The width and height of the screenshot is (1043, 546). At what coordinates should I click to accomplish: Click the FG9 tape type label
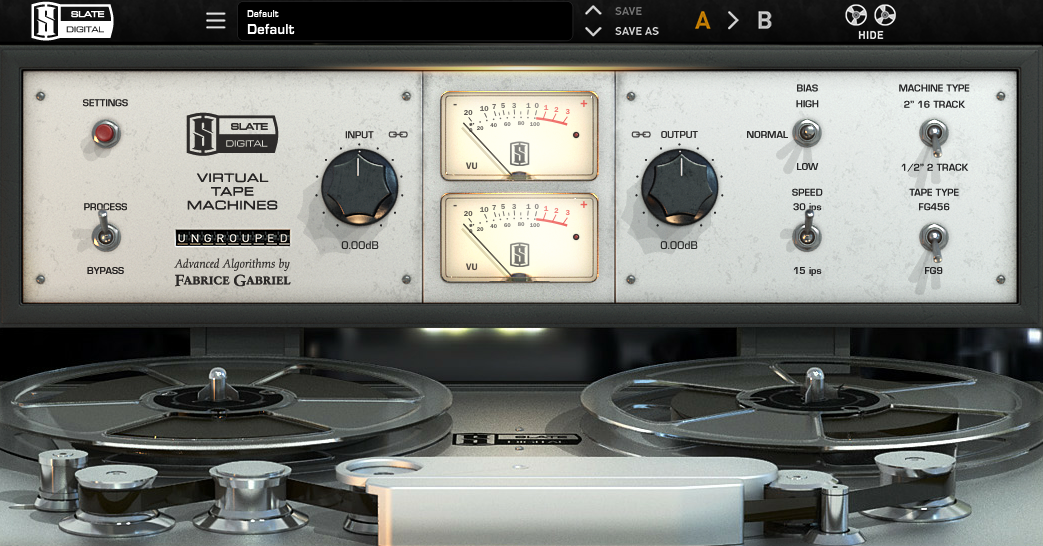[x=933, y=271]
